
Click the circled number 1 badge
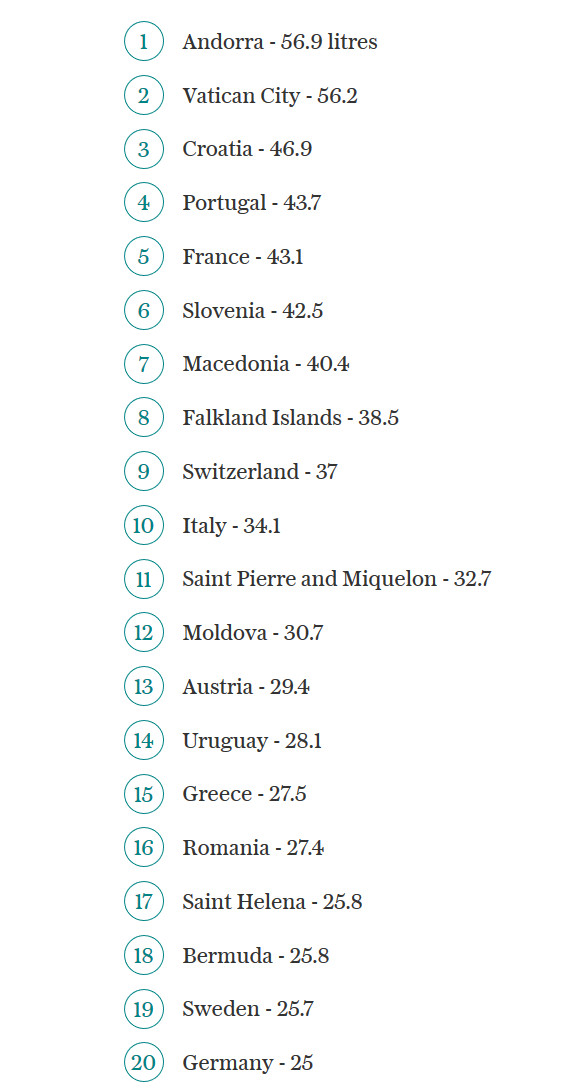pos(144,42)
